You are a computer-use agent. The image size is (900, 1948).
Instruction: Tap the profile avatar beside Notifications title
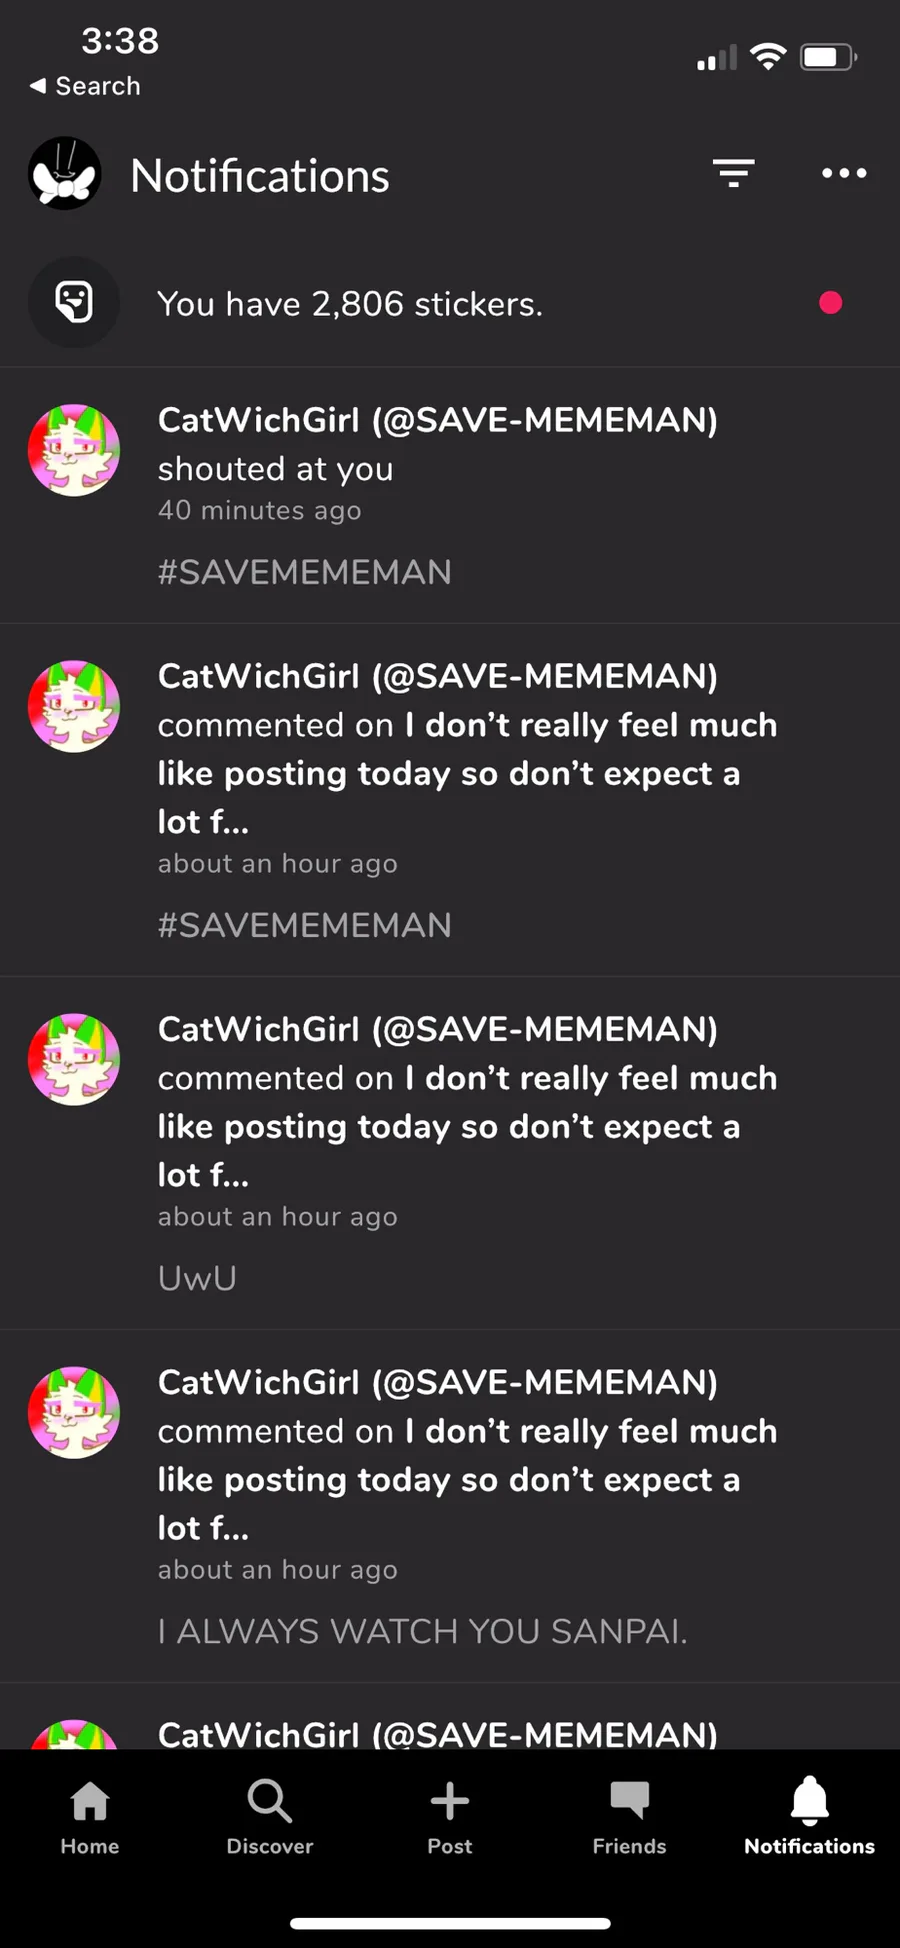(65, 173)
